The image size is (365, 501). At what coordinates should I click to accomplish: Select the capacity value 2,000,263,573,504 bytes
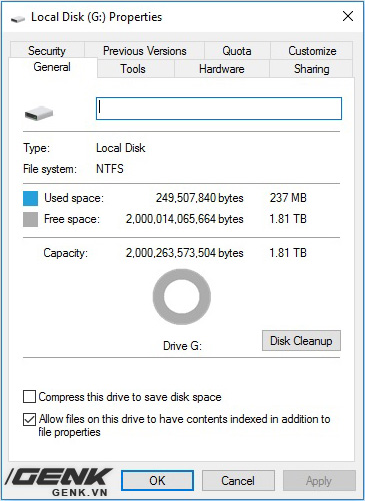tap(184, 253)
